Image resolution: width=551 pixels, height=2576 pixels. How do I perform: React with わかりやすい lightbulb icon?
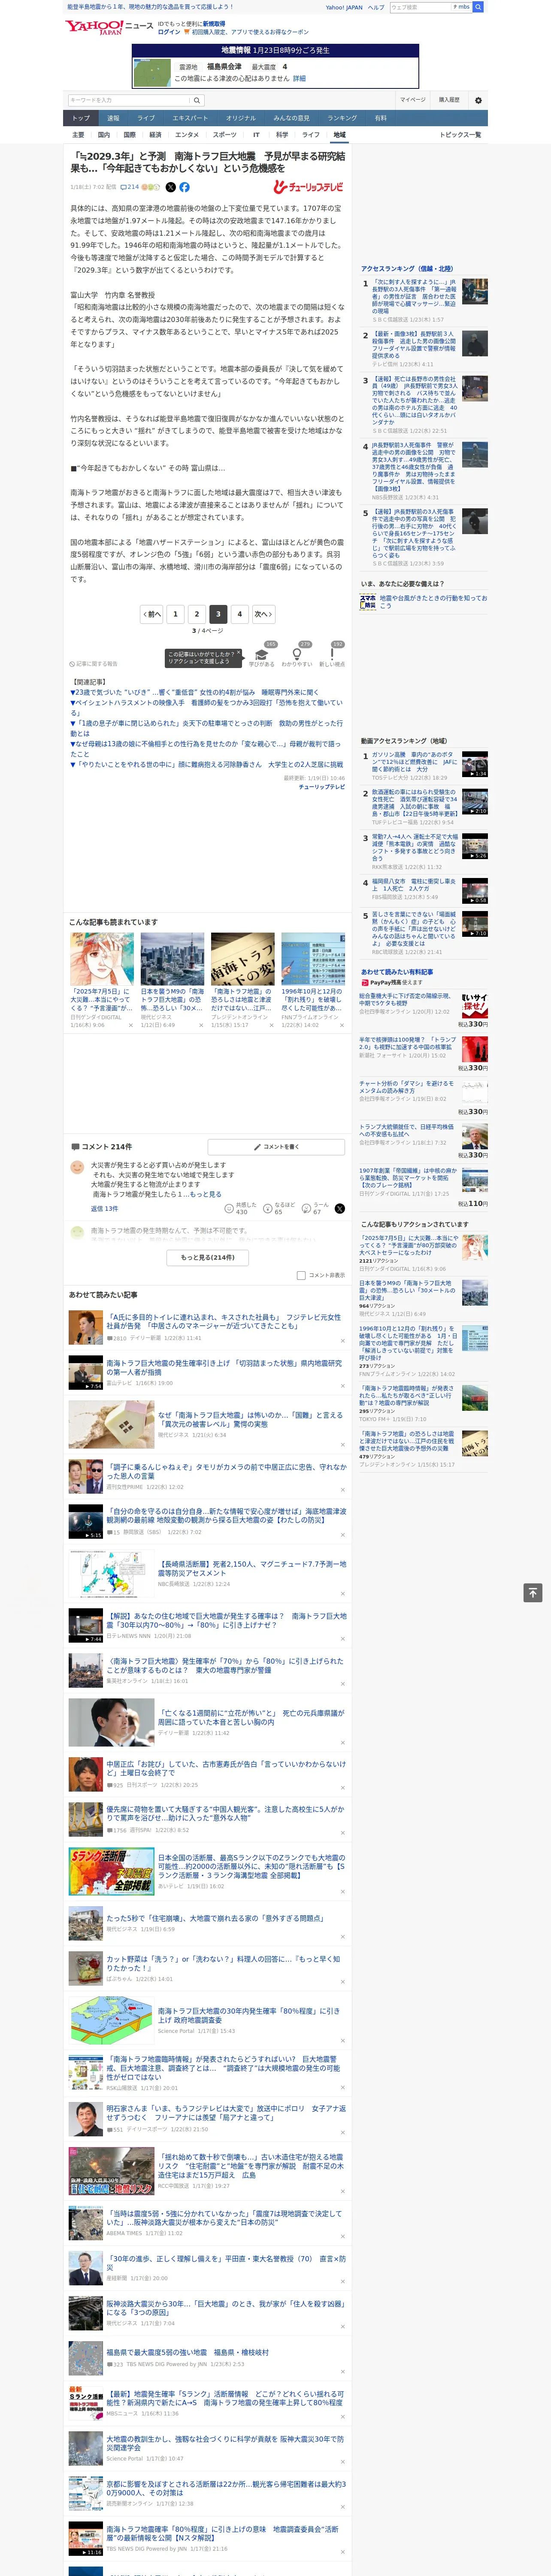point(297,654)
